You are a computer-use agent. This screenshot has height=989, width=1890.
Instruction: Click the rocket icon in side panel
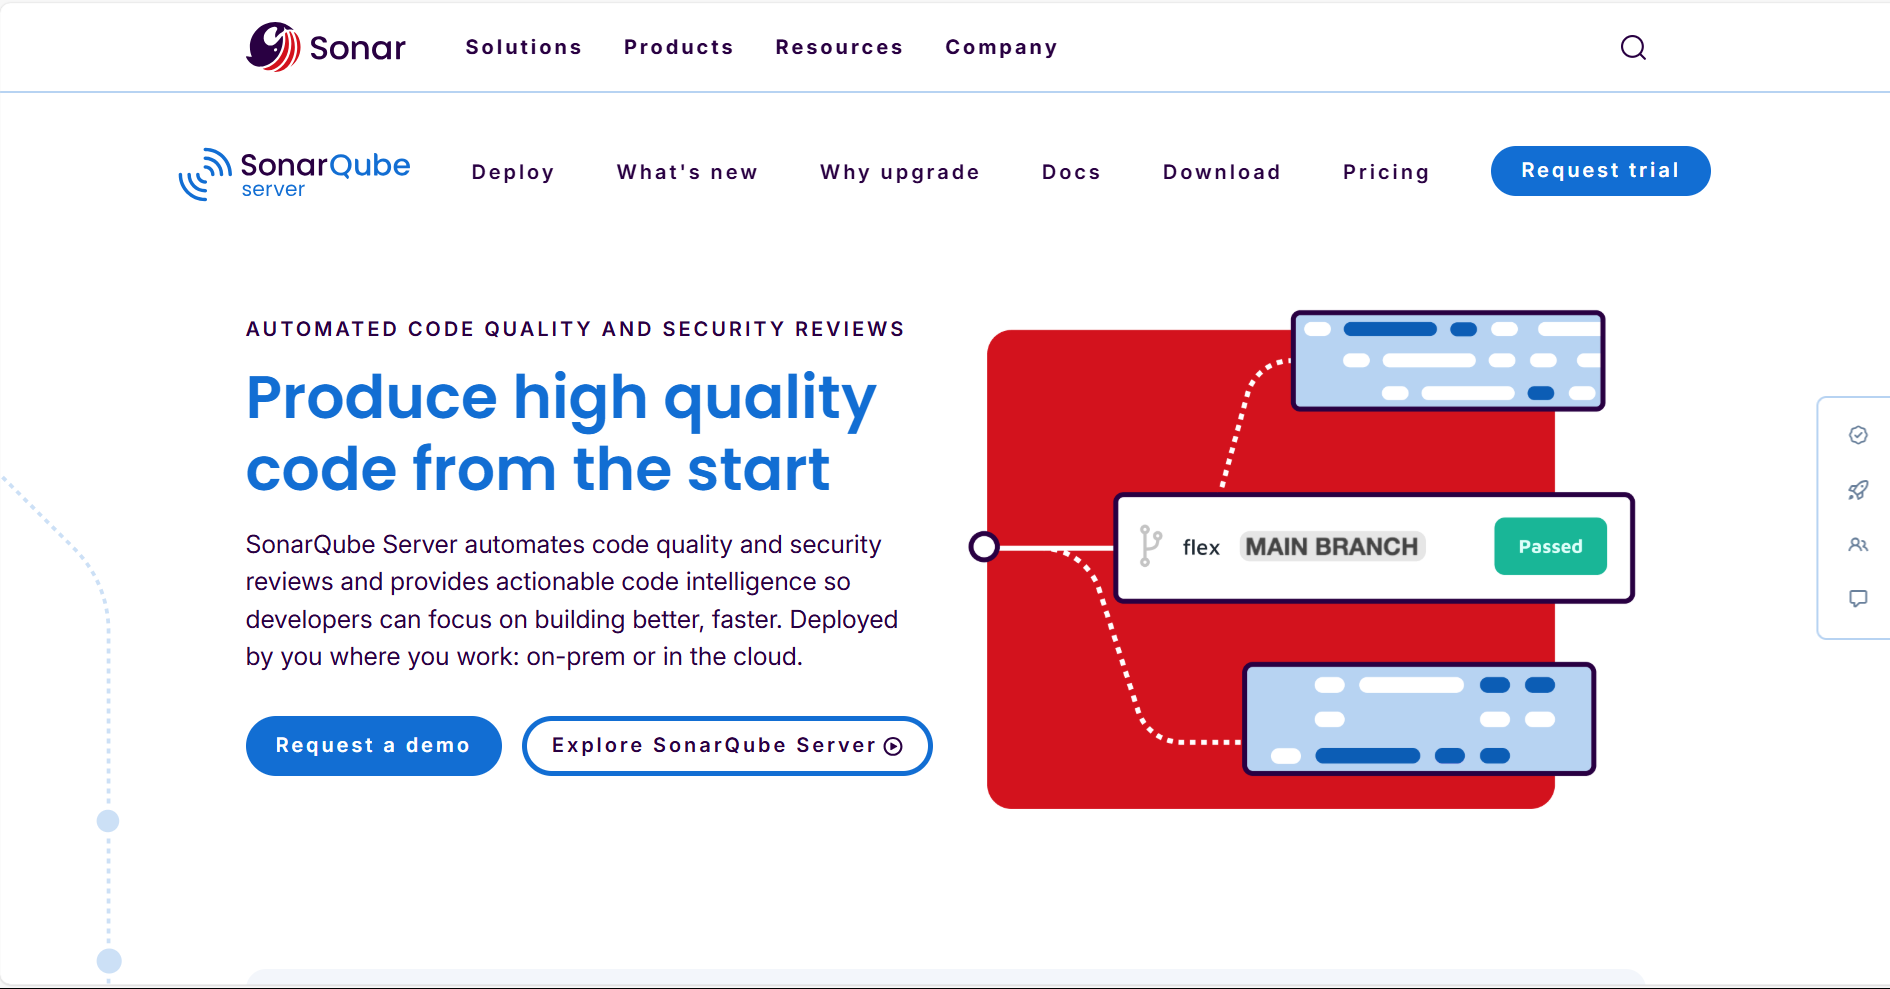1858,490
